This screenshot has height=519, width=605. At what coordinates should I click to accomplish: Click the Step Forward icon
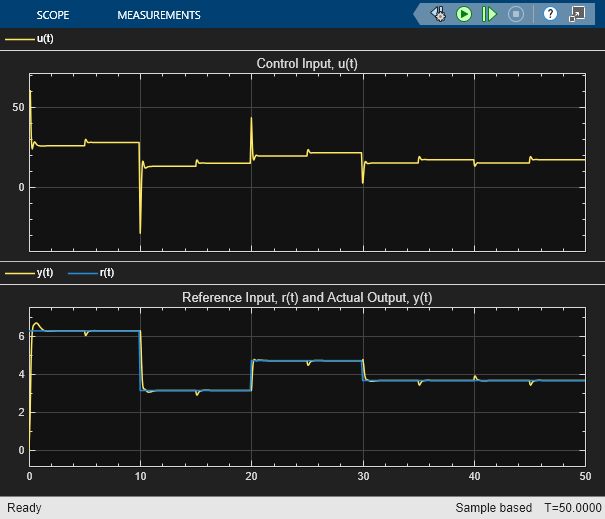coord(489,14)
